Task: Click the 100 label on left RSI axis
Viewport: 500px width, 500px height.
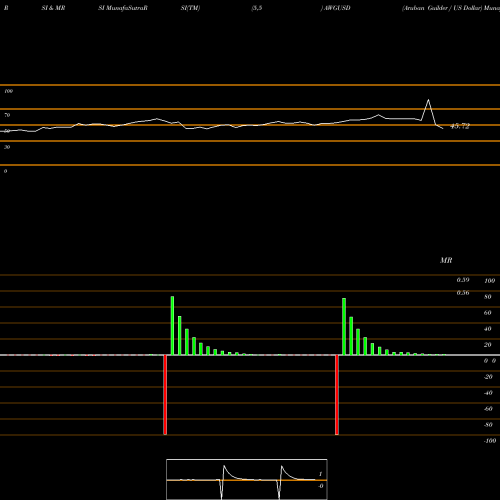Action: 8,91
